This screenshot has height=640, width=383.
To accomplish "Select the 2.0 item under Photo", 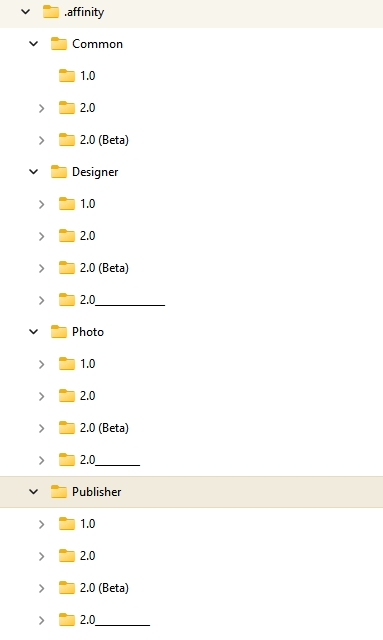I will pos(87,396).
